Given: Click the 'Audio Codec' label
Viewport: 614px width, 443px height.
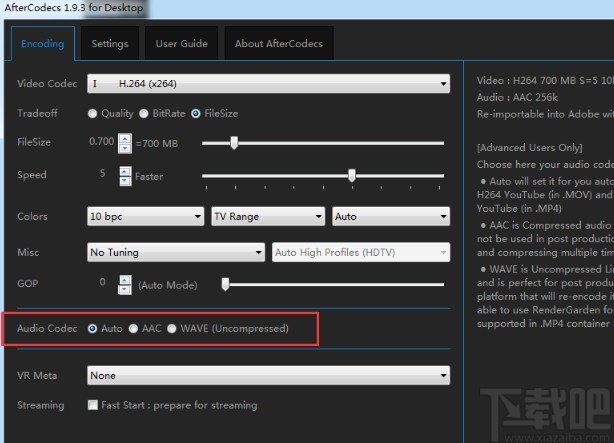Looking at the screenshot, I should coord(47,328).
